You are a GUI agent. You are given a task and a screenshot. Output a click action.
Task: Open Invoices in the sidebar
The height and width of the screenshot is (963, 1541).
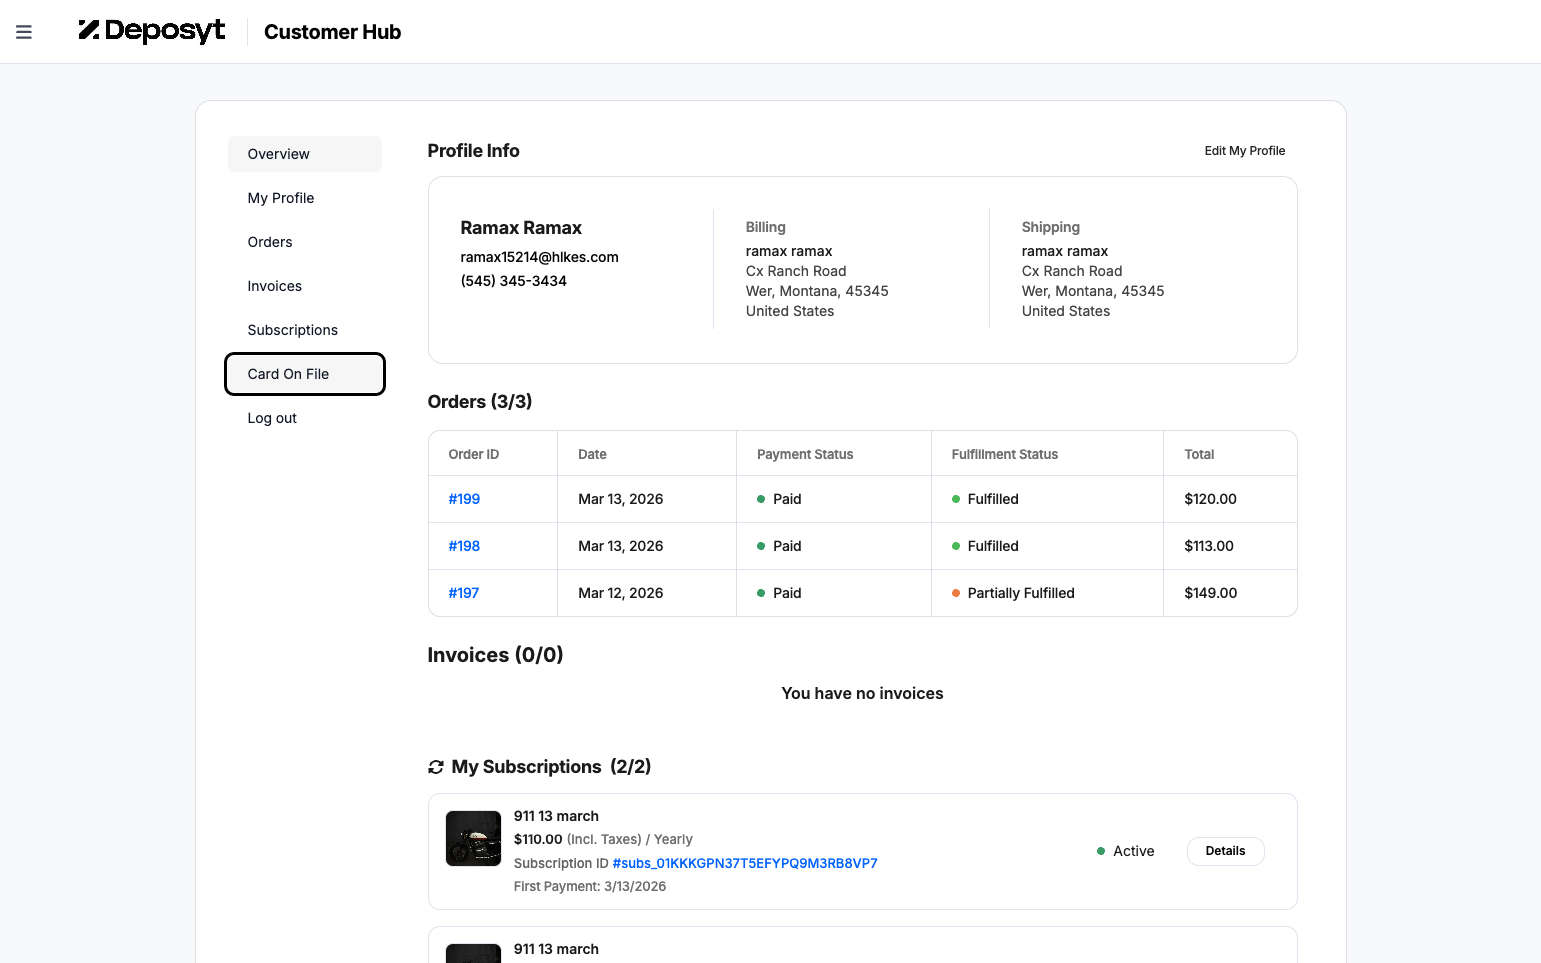coord(305,286)
